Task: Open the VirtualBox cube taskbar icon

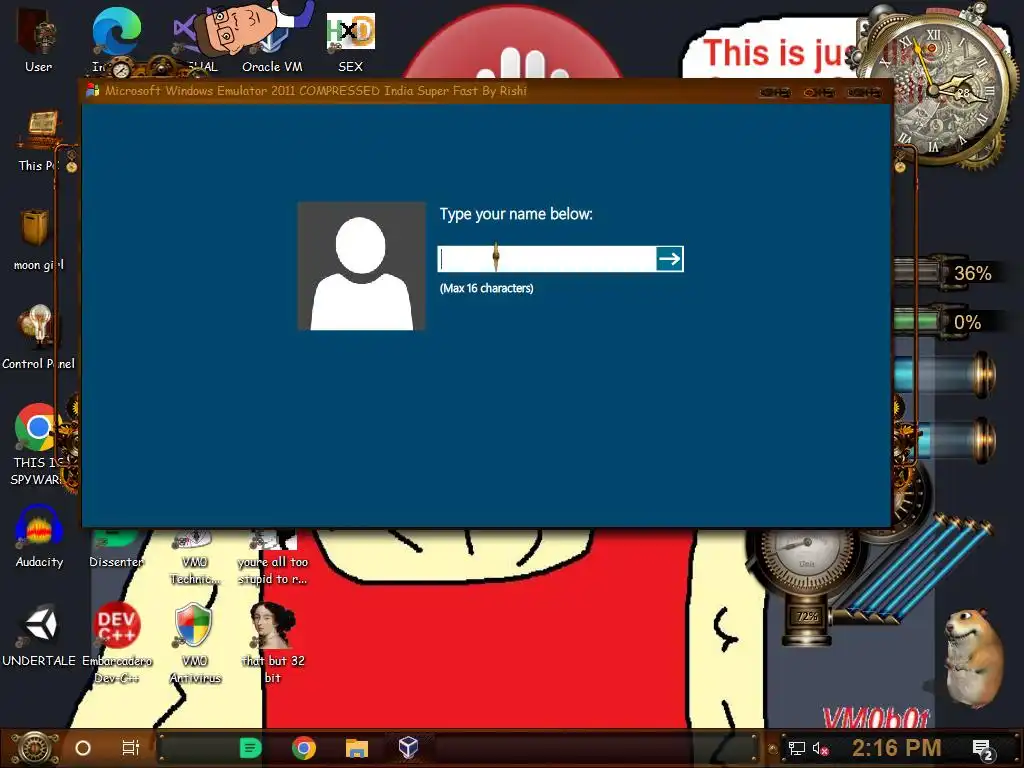Action: tap(409, 747)
